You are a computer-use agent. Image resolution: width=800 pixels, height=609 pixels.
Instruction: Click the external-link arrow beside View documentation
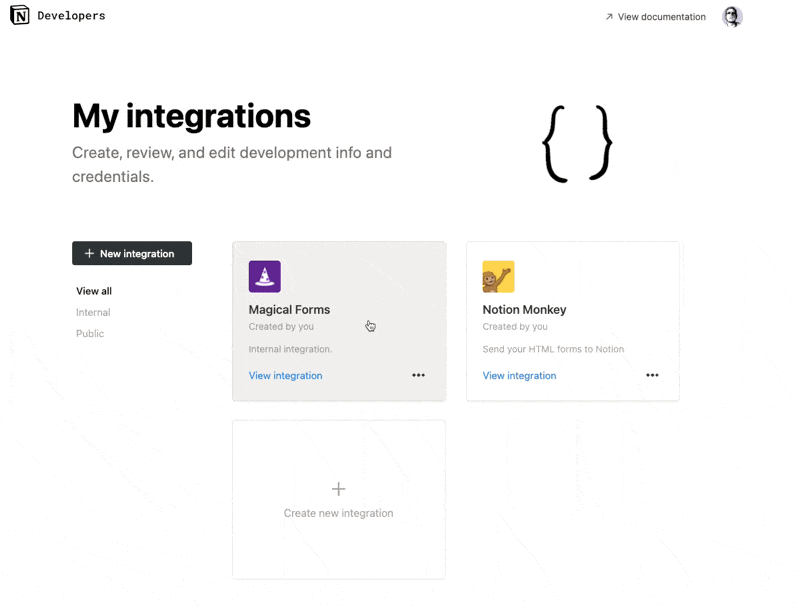608,17
